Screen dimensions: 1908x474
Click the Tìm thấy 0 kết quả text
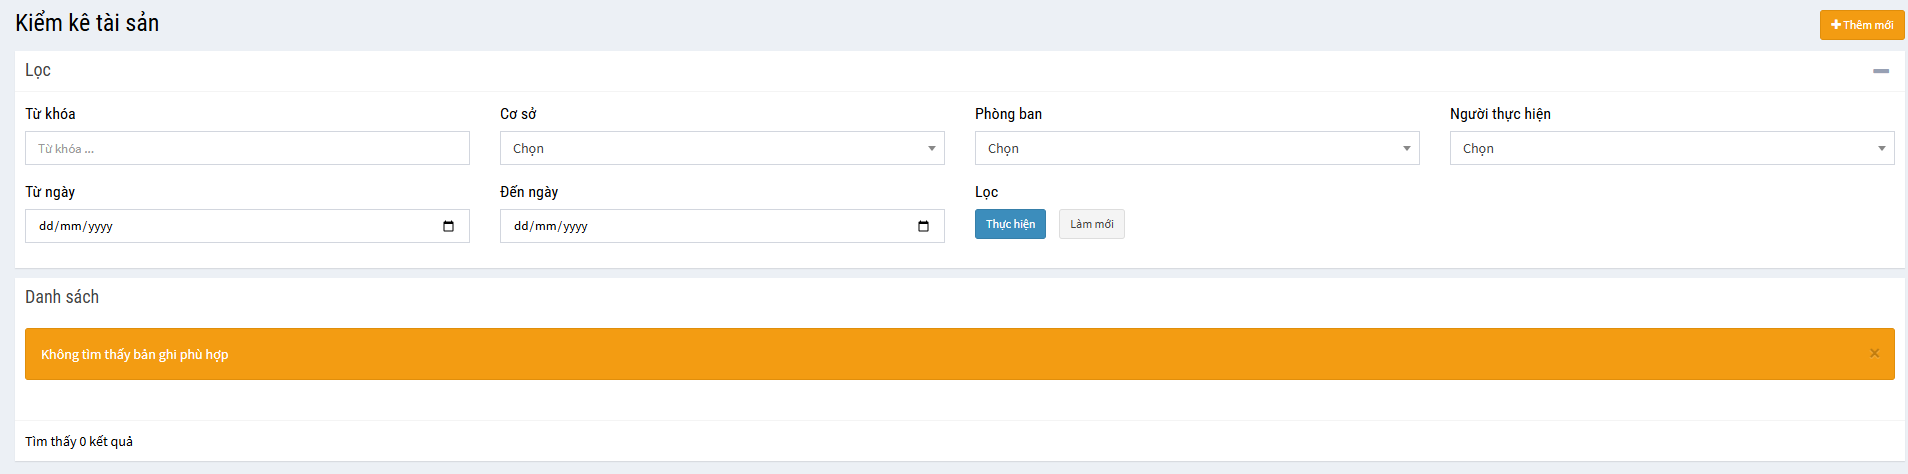click(79, 441)
